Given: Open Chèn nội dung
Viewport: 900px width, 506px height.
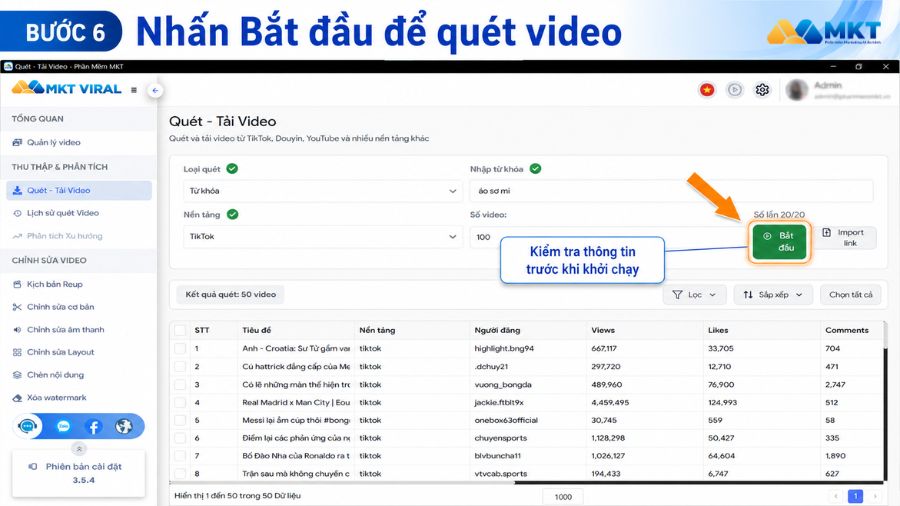Looking at the screenshot, I should tap(79, 375).
